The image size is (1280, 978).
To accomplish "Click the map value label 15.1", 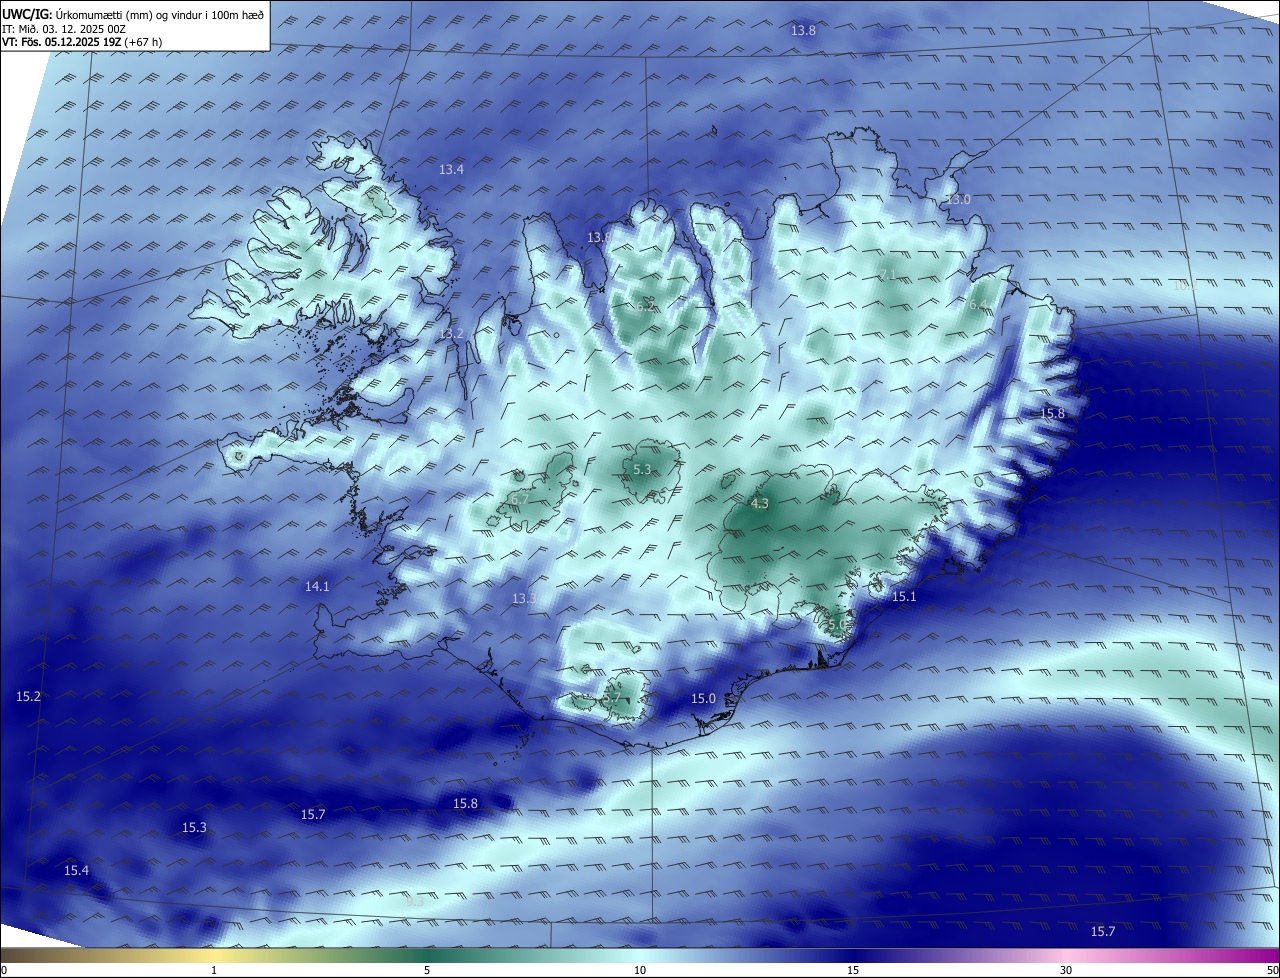I will pyautogui.click(x=904, y=597).
